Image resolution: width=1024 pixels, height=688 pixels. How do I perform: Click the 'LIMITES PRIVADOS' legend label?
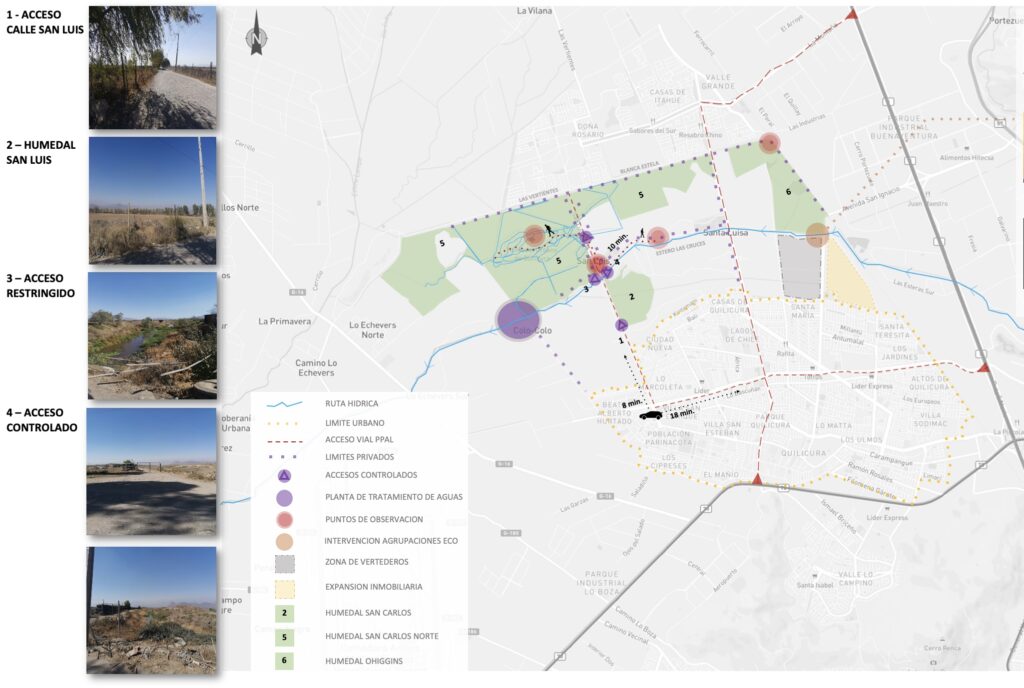360,457
